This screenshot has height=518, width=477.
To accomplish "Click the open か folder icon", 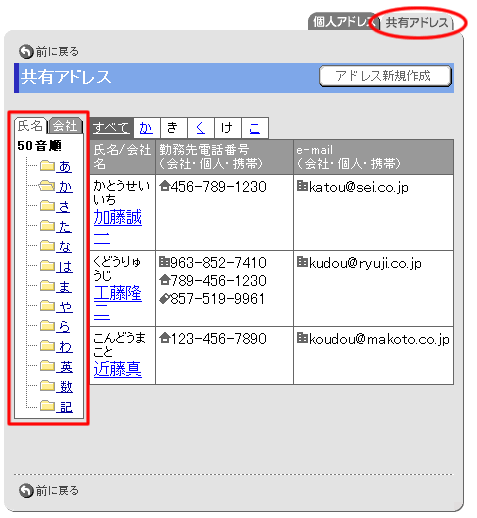I will [47, 186].
